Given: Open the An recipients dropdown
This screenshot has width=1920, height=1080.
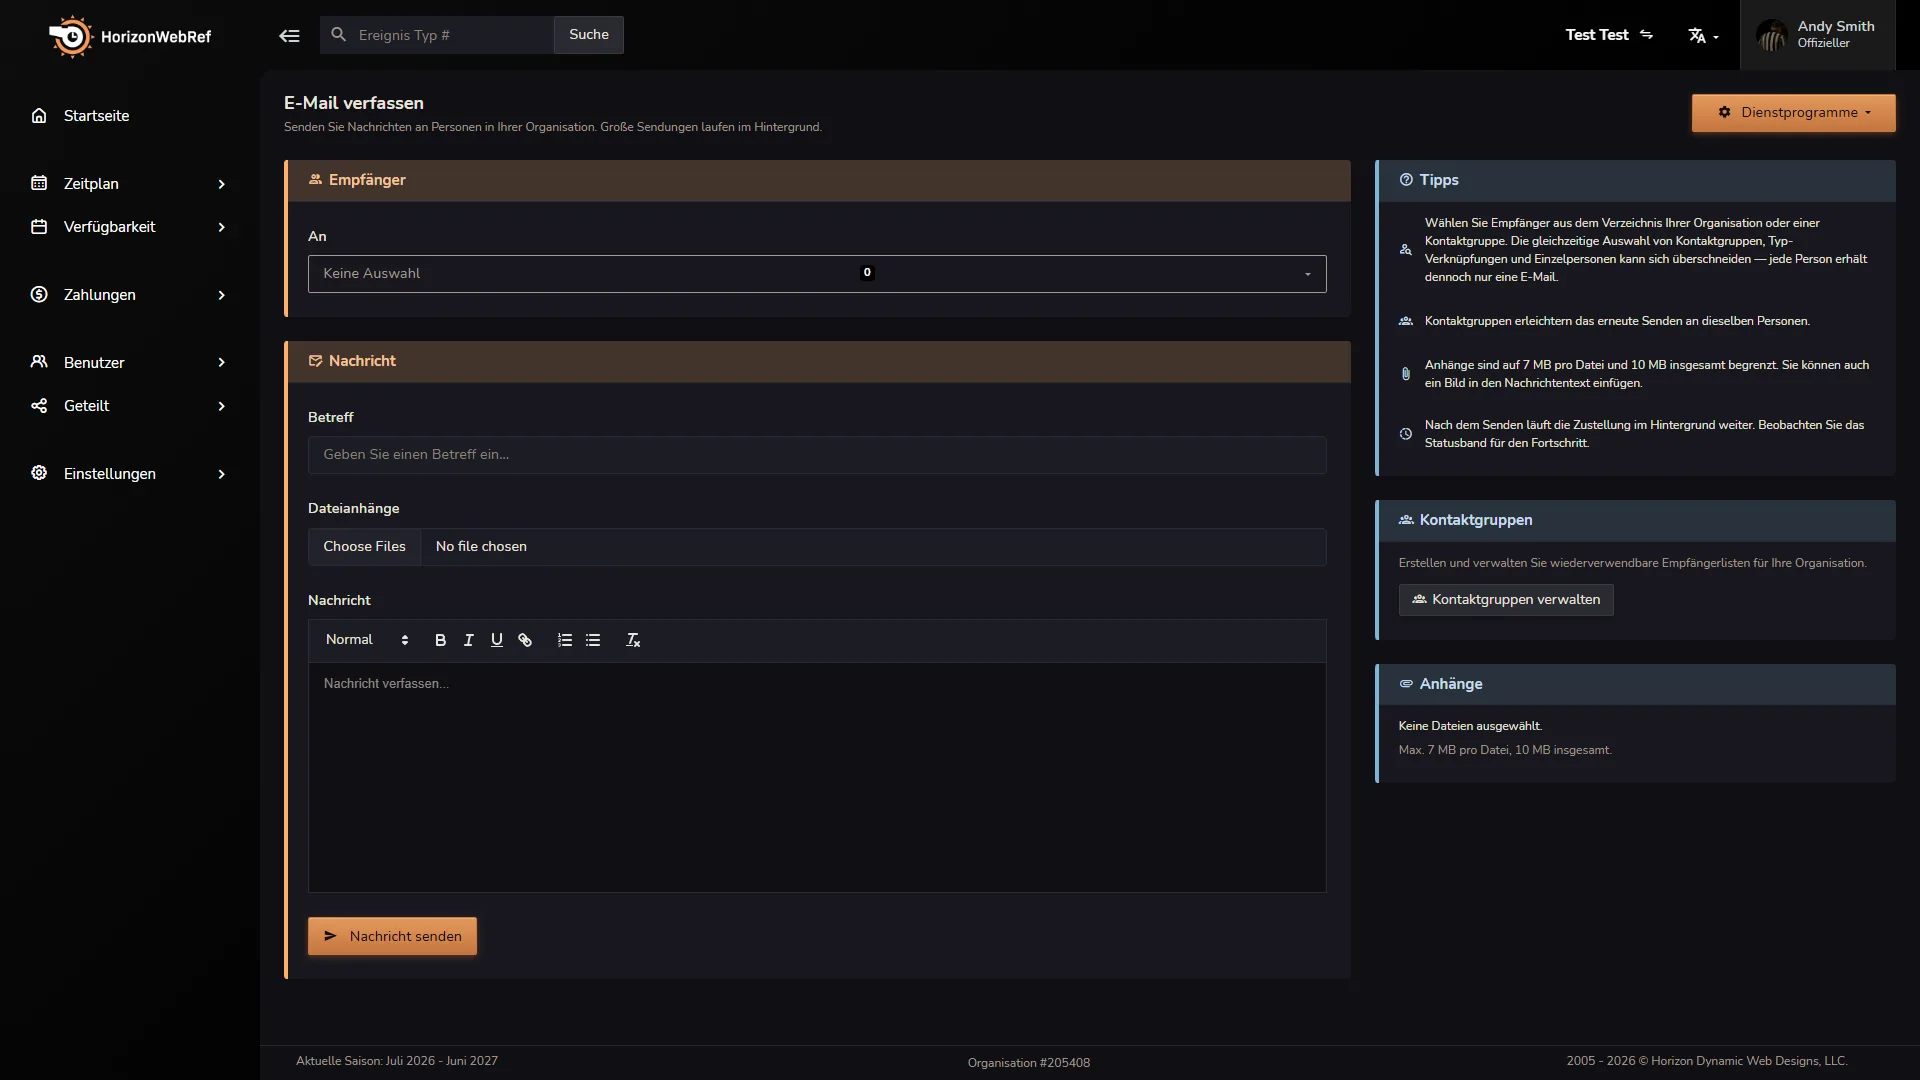Looking at the screenshot, I should tap(817, 274).
